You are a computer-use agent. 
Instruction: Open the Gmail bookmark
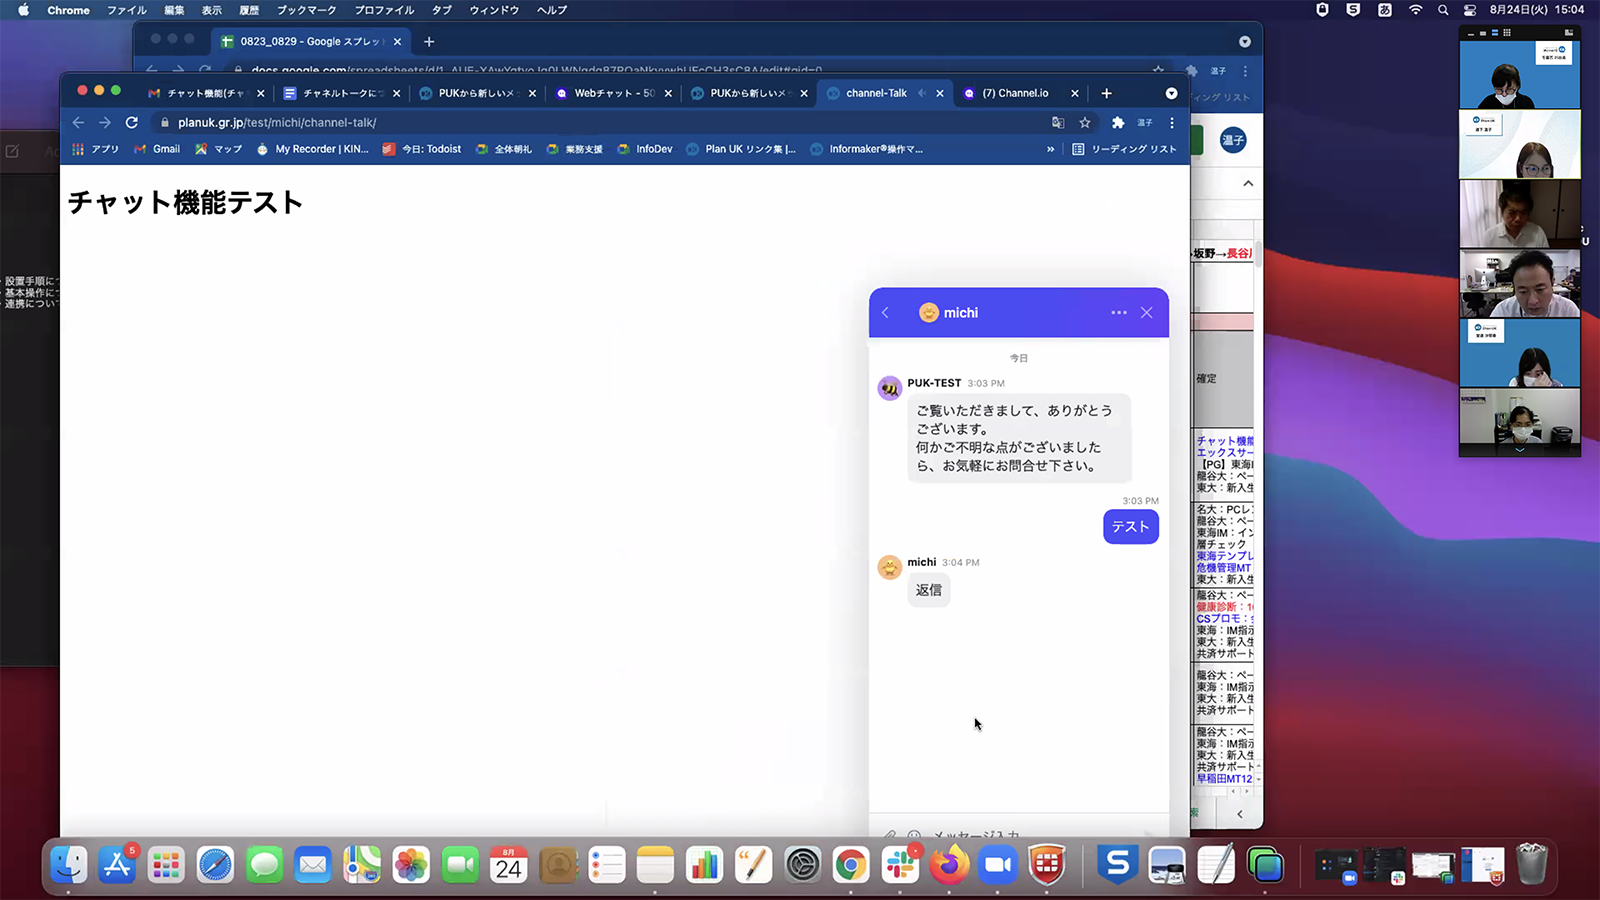157,149
